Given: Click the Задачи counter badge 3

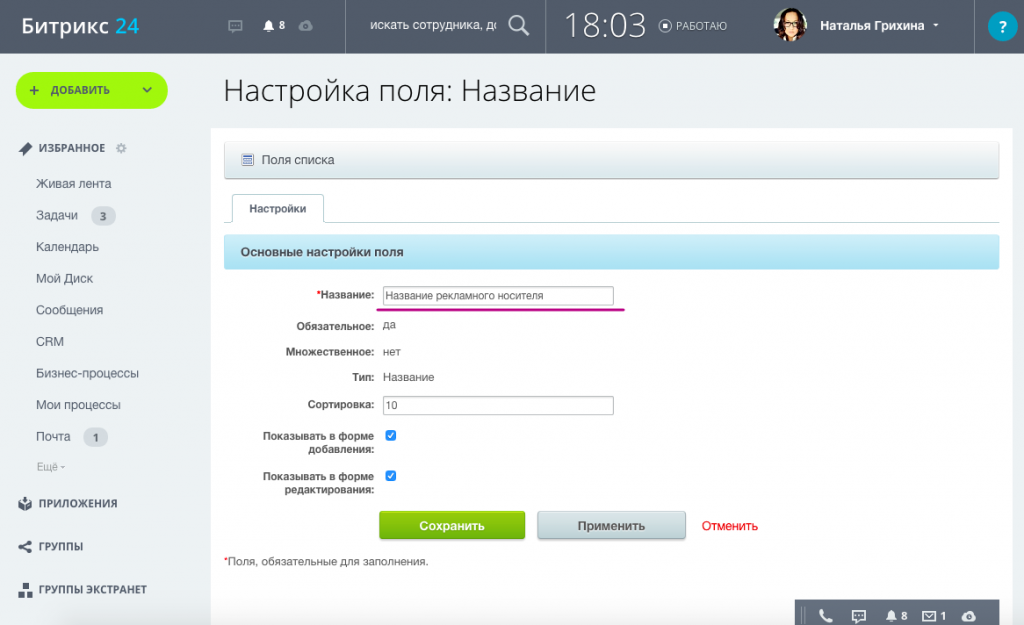Looking at the screenshot, I should [x=103, y=216].
